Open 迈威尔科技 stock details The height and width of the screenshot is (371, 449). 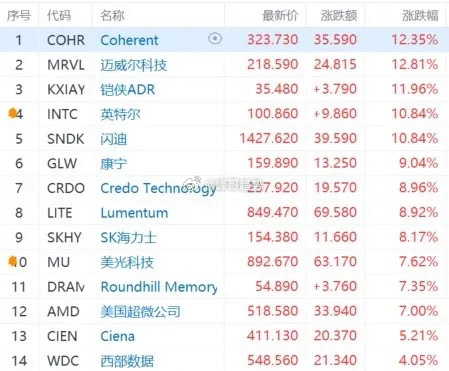134,65
